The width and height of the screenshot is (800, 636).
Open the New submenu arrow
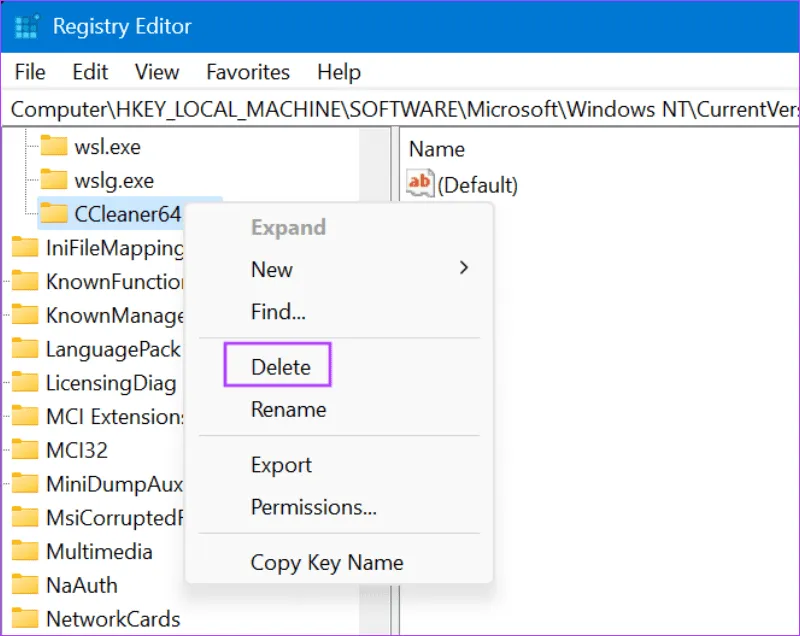(x=463, y=268)
